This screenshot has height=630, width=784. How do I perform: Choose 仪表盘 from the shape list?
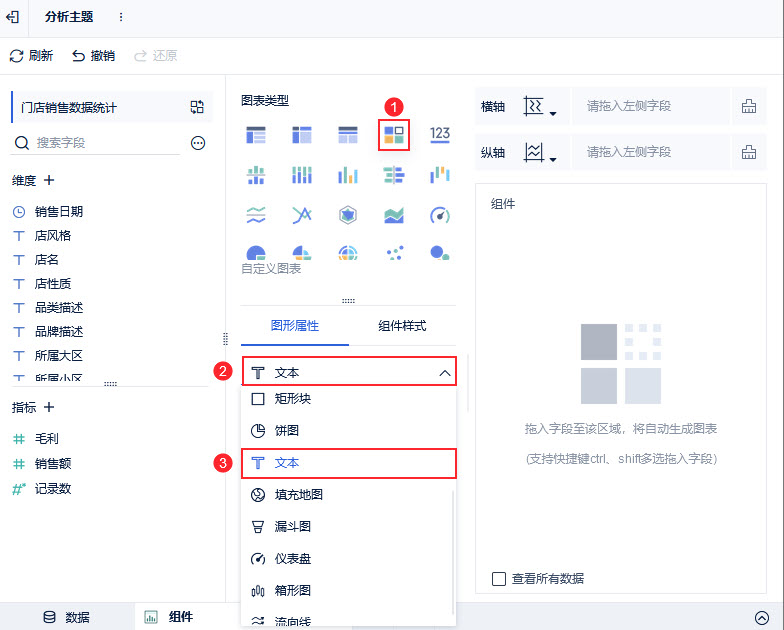[x=348, y=559]
